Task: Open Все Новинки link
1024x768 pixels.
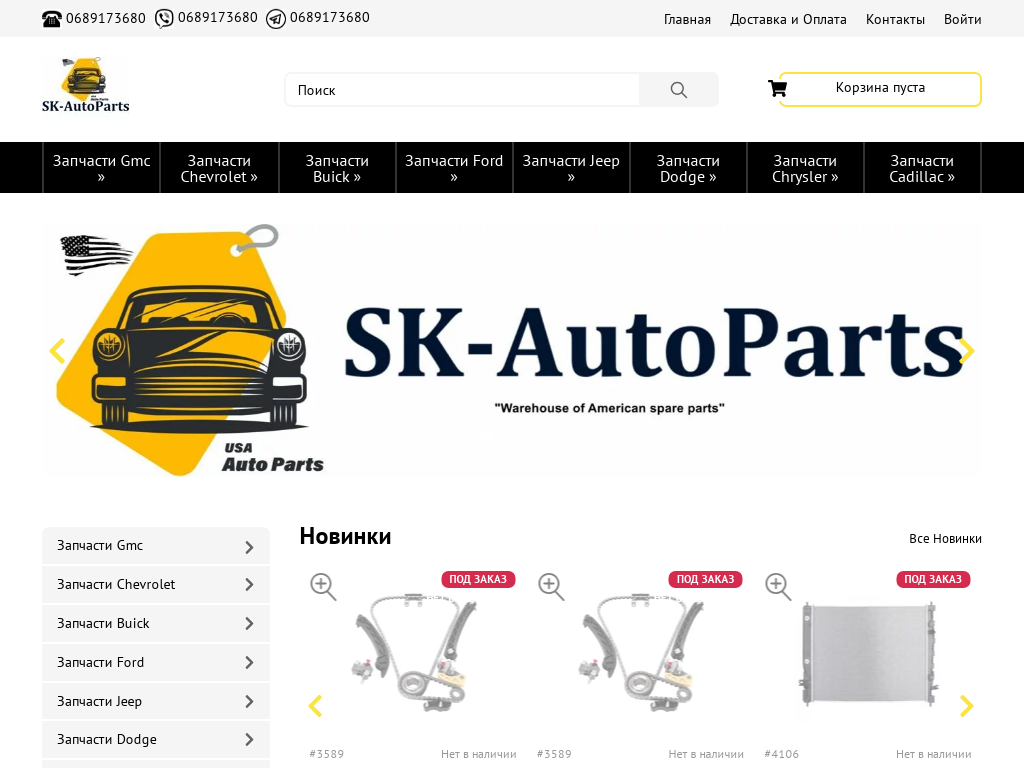Action: click(x=945, y=539)
